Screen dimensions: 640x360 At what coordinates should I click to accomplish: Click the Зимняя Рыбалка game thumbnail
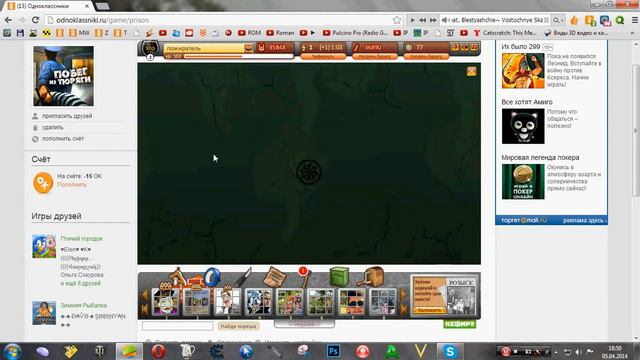click(44, 313)
